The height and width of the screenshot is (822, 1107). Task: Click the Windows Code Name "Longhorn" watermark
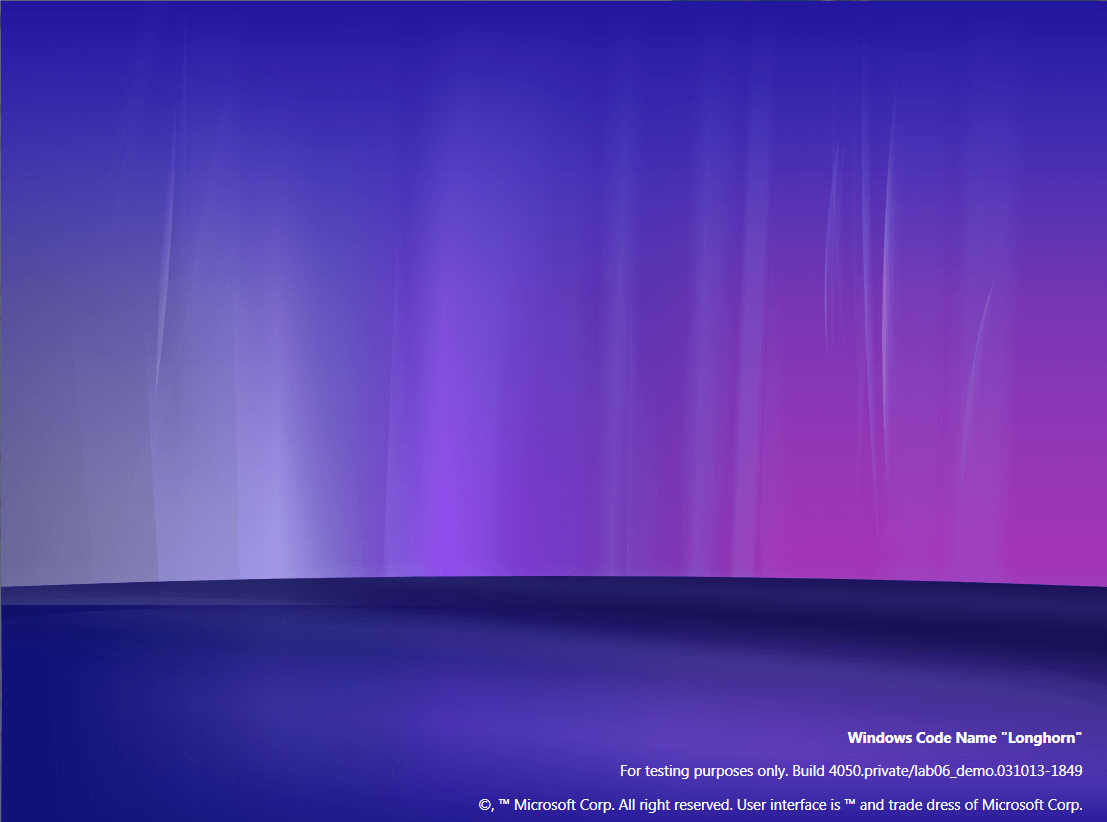pyautogui.click(x=965, y=738)
